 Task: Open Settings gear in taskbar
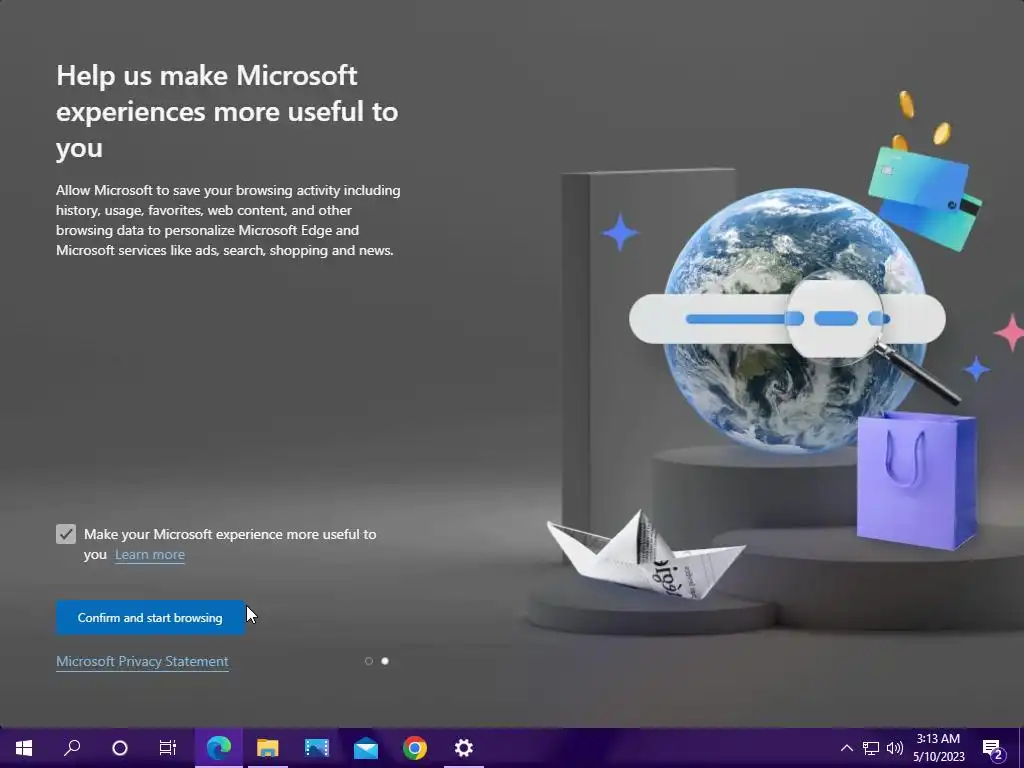464,748
